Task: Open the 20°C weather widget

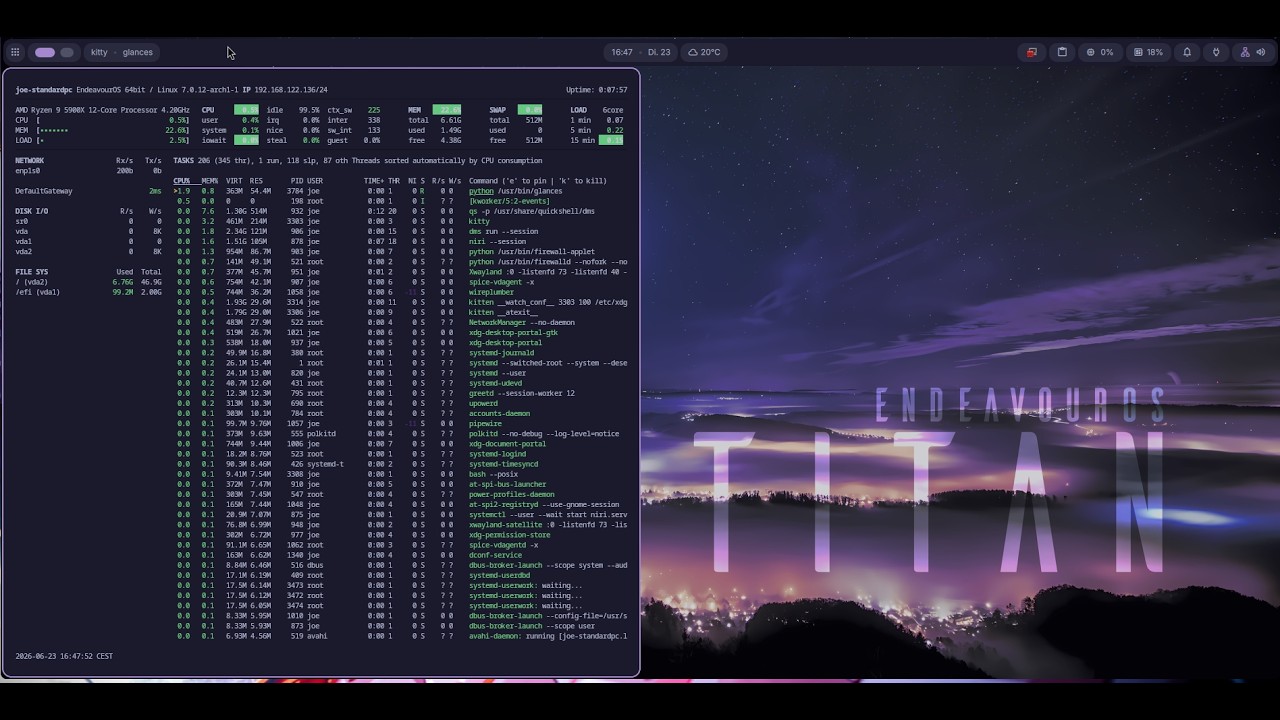Action: 704,52
